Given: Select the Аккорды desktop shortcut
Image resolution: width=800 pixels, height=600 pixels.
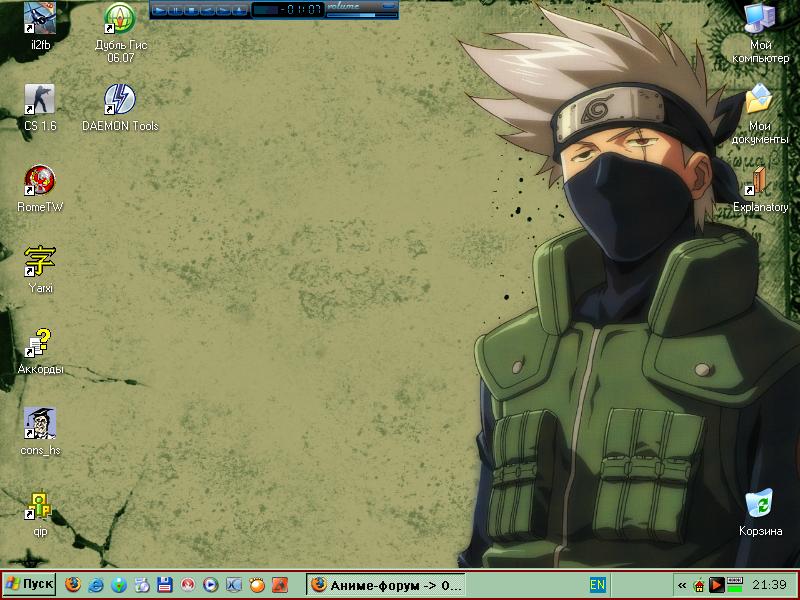Looking at the screenshot, I should [40, 351].
